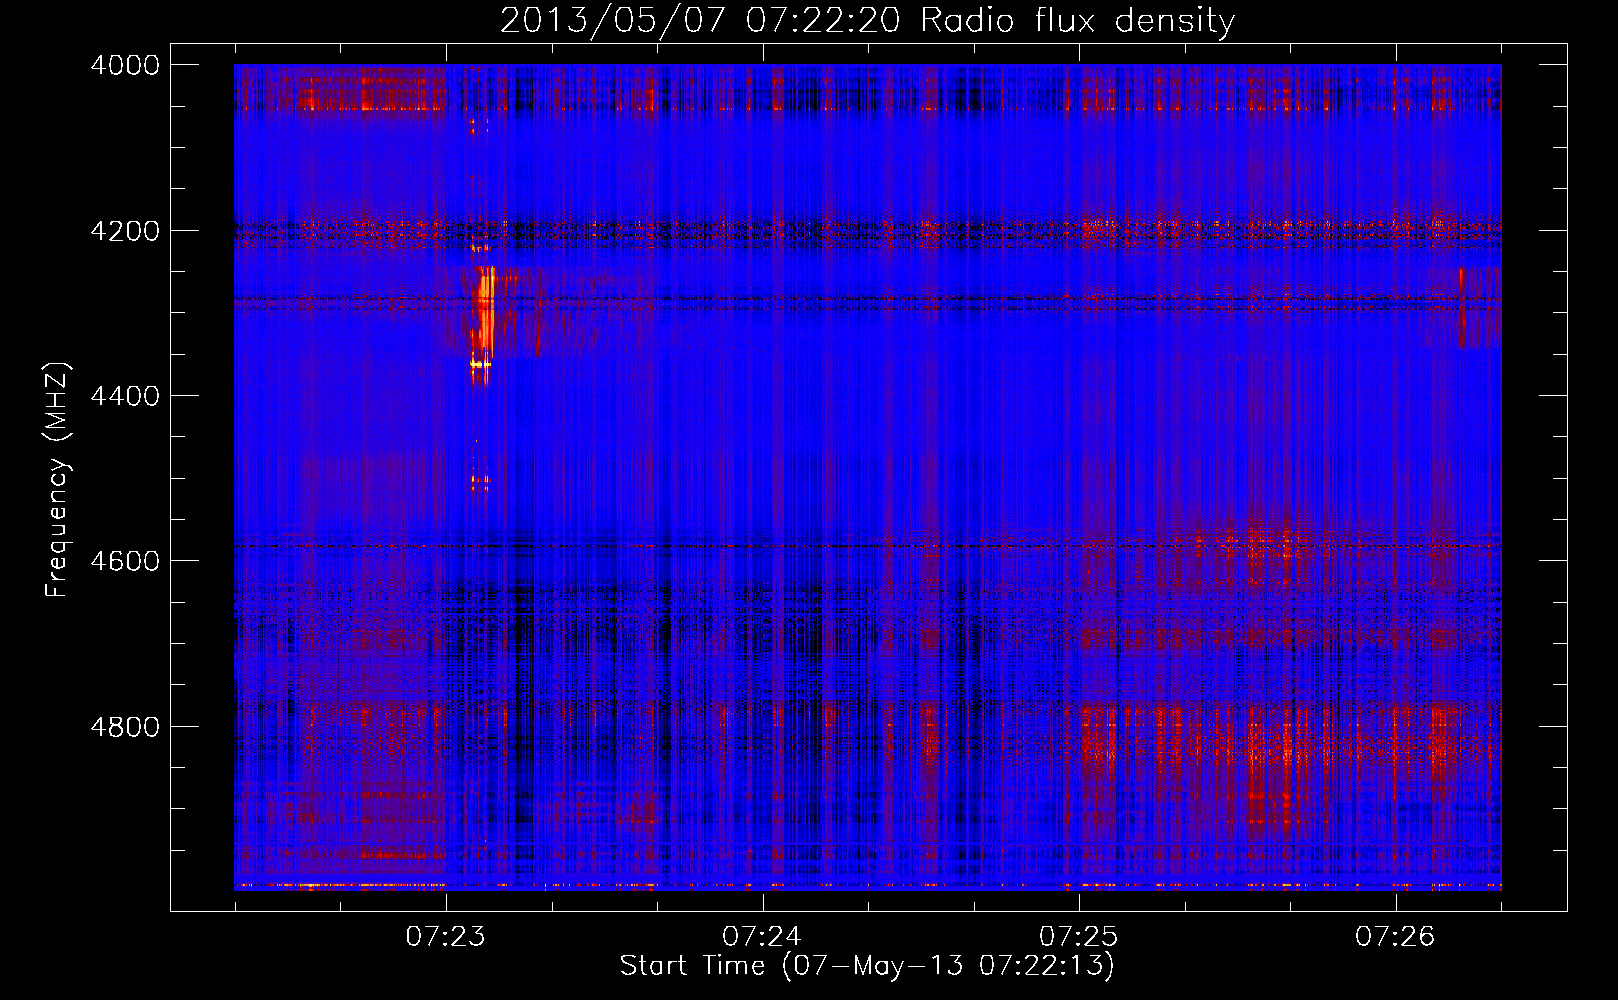Click the 07:25 time tick label
The height and width of the screenshot is (1000, 1618).
1079,936
